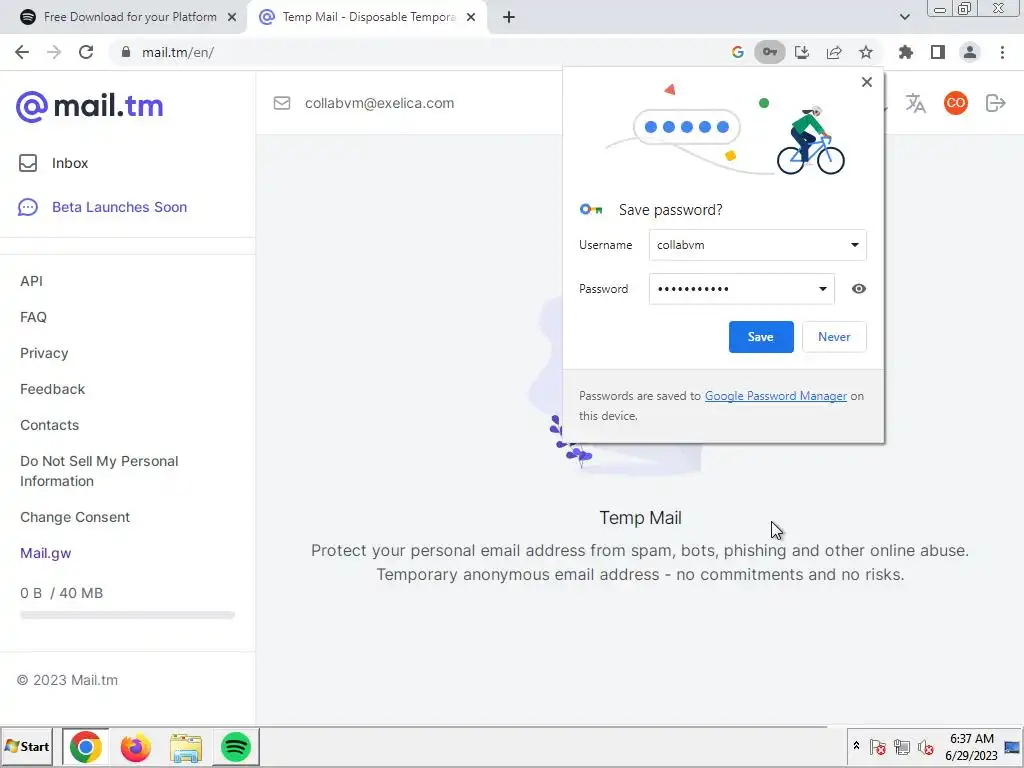This screenshot has width=1024, height=768.
Task: Click the install app icon in address bar
Action: click(x=802, y=52)
